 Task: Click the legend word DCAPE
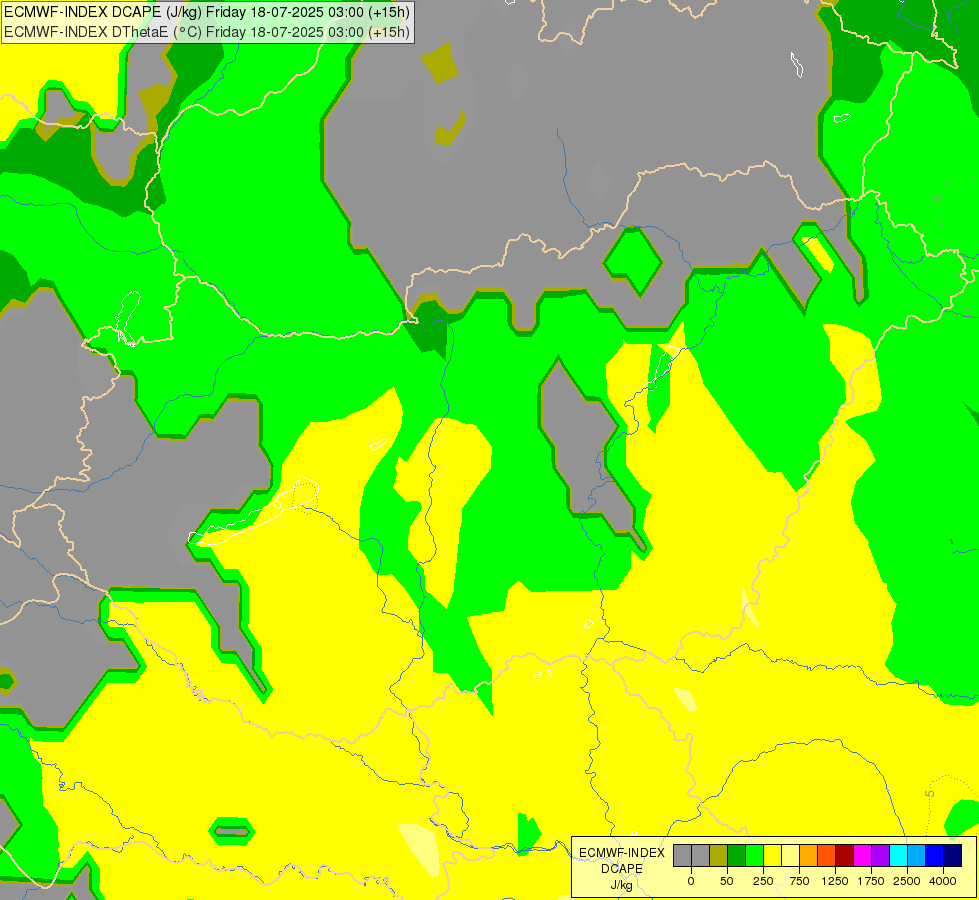pyautogui.click(x=622, y=869)
